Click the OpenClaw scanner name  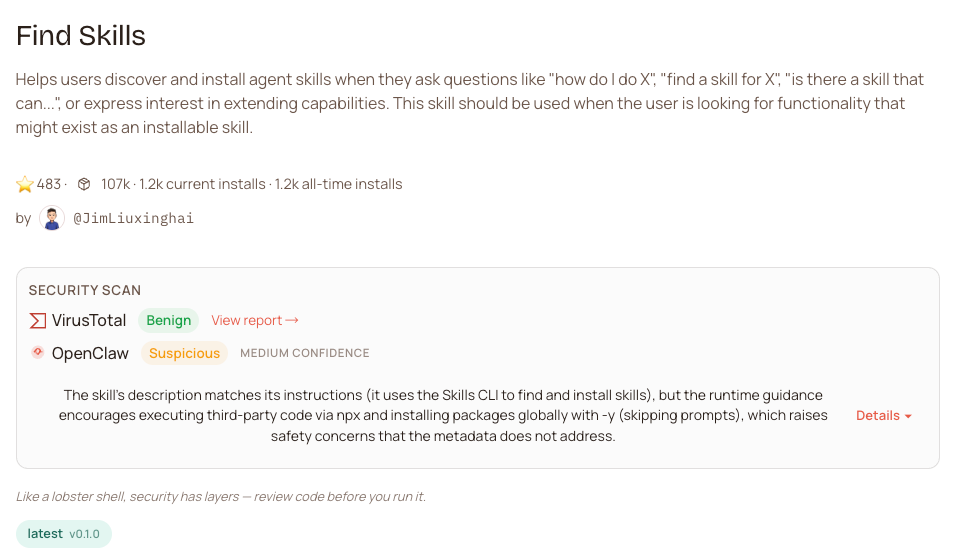[x=89, y=353]
